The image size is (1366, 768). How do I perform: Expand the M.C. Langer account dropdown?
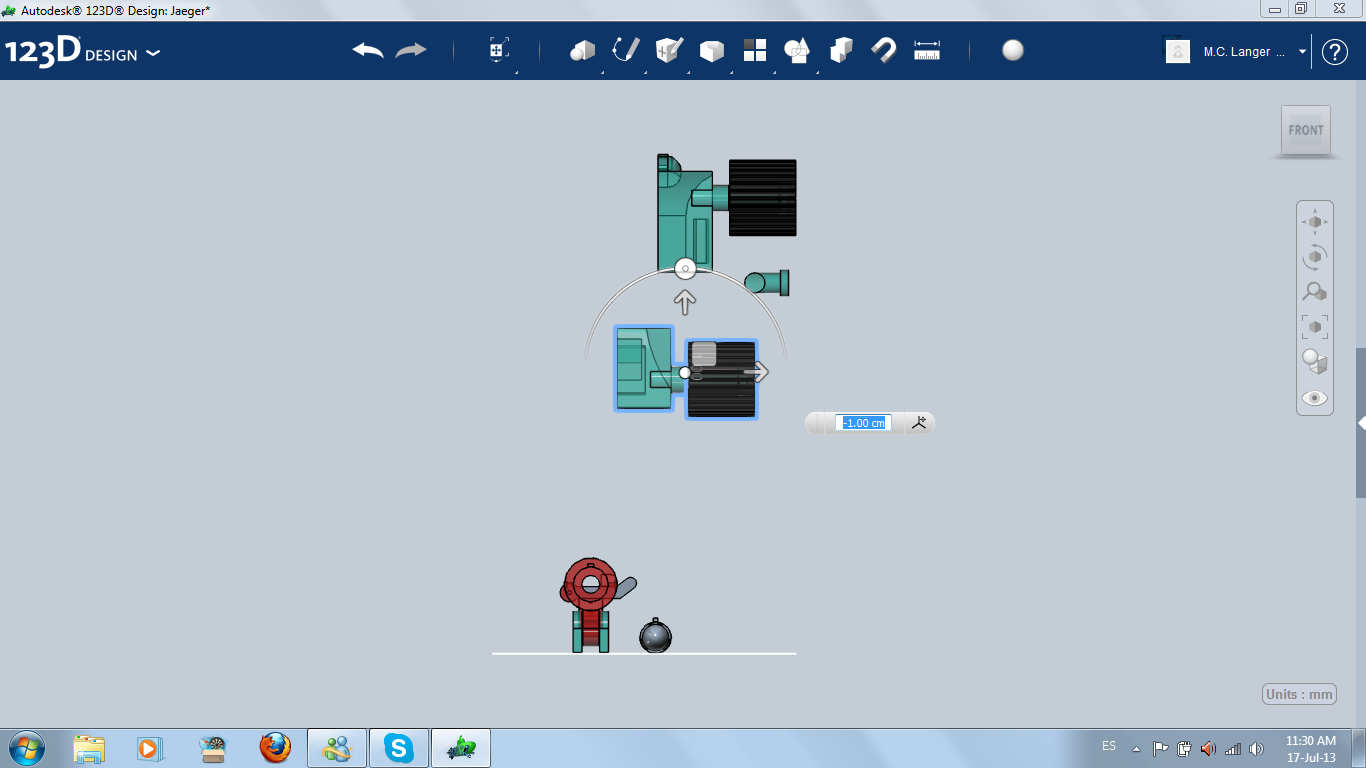pyautogui.click(x=1302, y=52)
